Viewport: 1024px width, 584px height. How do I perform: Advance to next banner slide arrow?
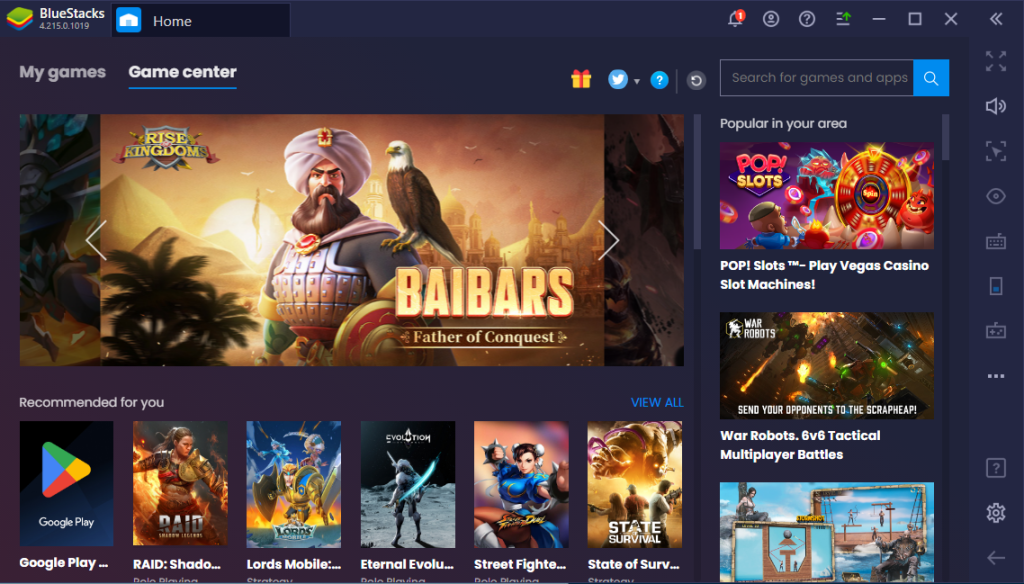608,240
